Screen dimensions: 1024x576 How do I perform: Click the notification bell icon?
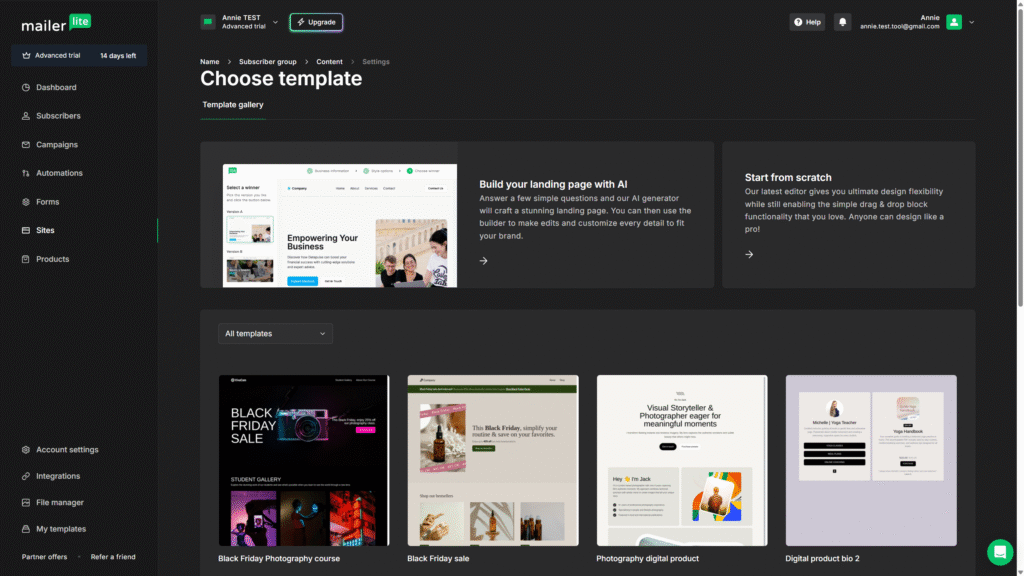(843, 22)
